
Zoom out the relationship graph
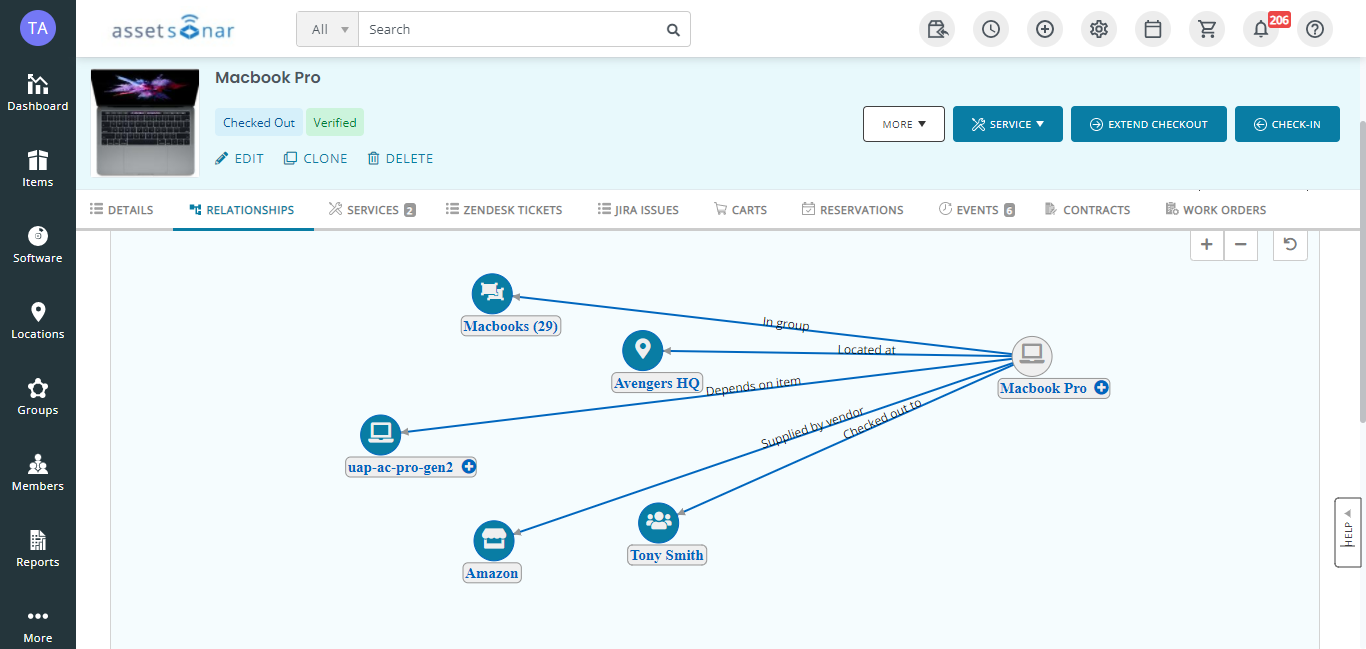click(1241, 244)
